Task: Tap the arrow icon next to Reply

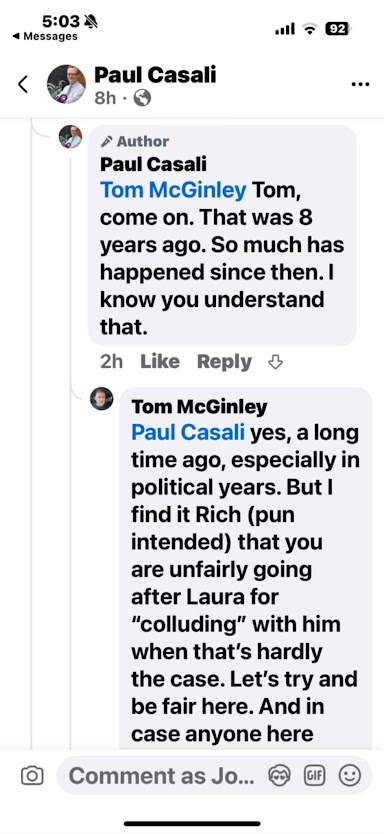Action: pyautogui.click(x=274, y=362)
